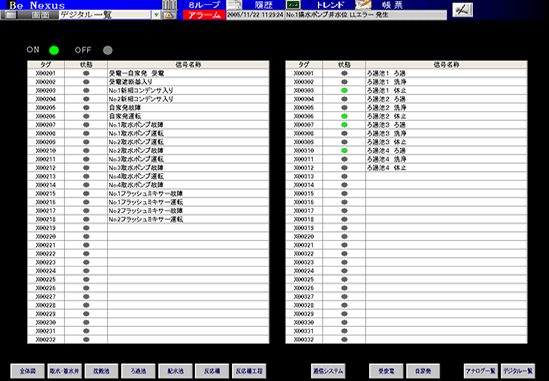Open the 通信システム communication system screen
549x381 pixels.
tap(328, 371)
